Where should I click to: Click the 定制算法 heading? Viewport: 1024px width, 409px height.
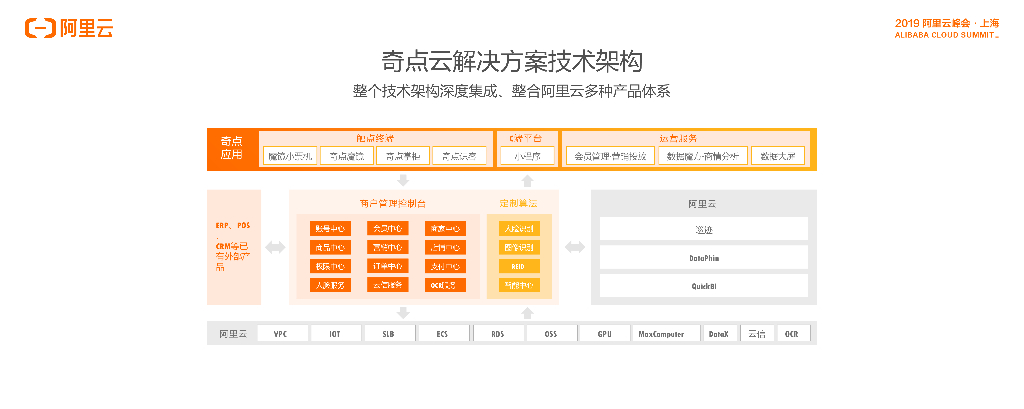pyautogui.click(x=519, y=203)
